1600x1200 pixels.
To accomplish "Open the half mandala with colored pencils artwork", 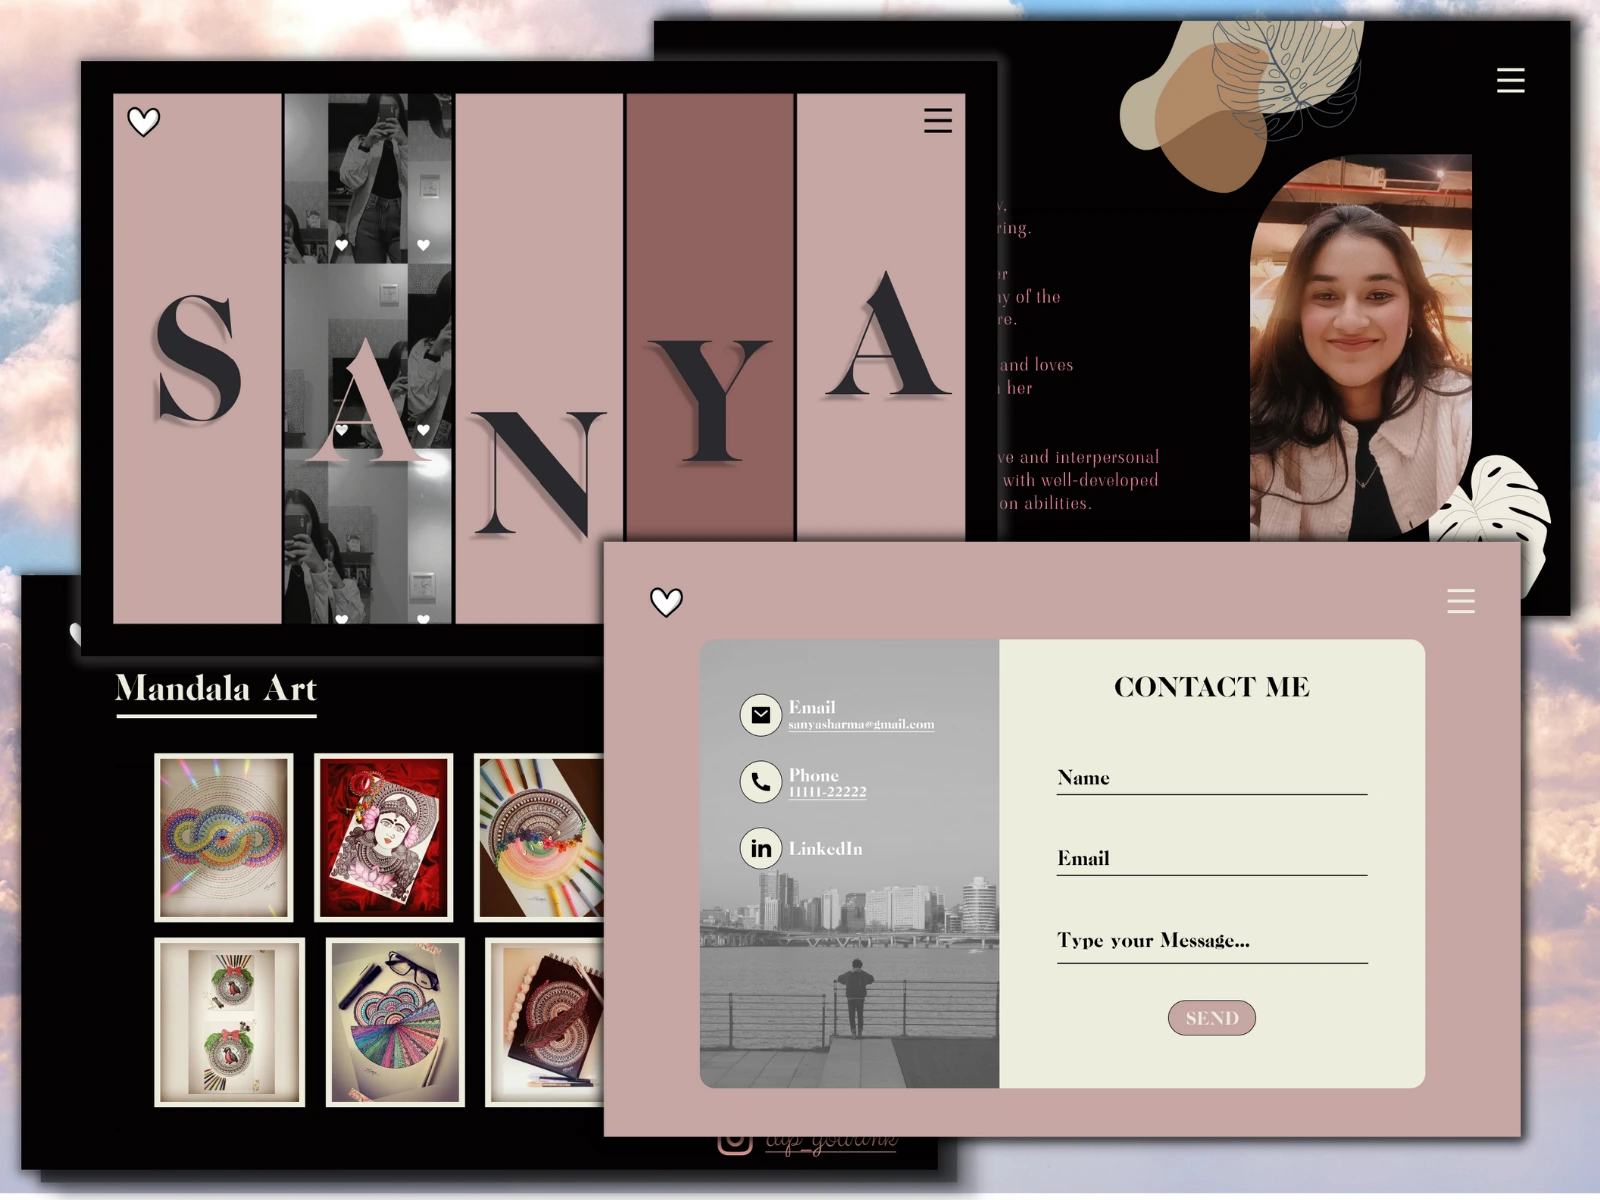I will click(x=540, y=837).
